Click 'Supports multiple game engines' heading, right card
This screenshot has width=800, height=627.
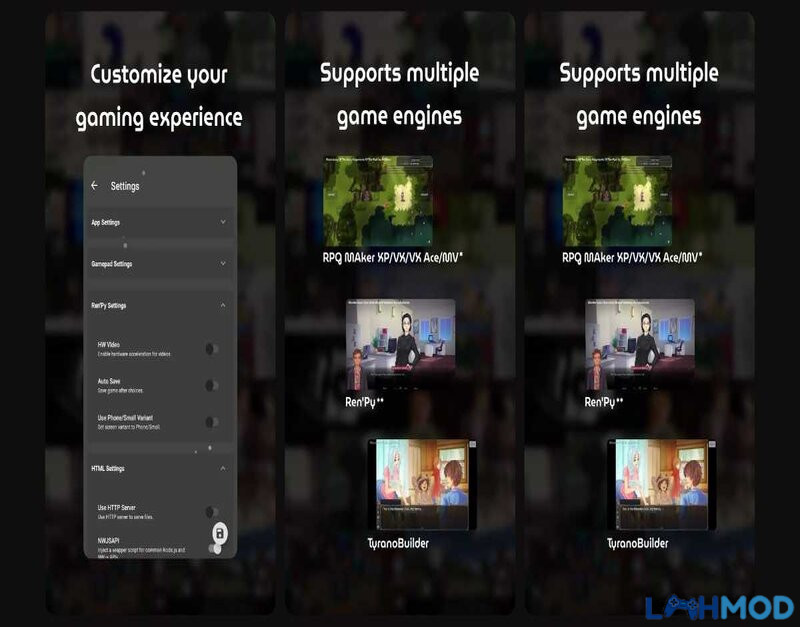(x=639, y=95)
